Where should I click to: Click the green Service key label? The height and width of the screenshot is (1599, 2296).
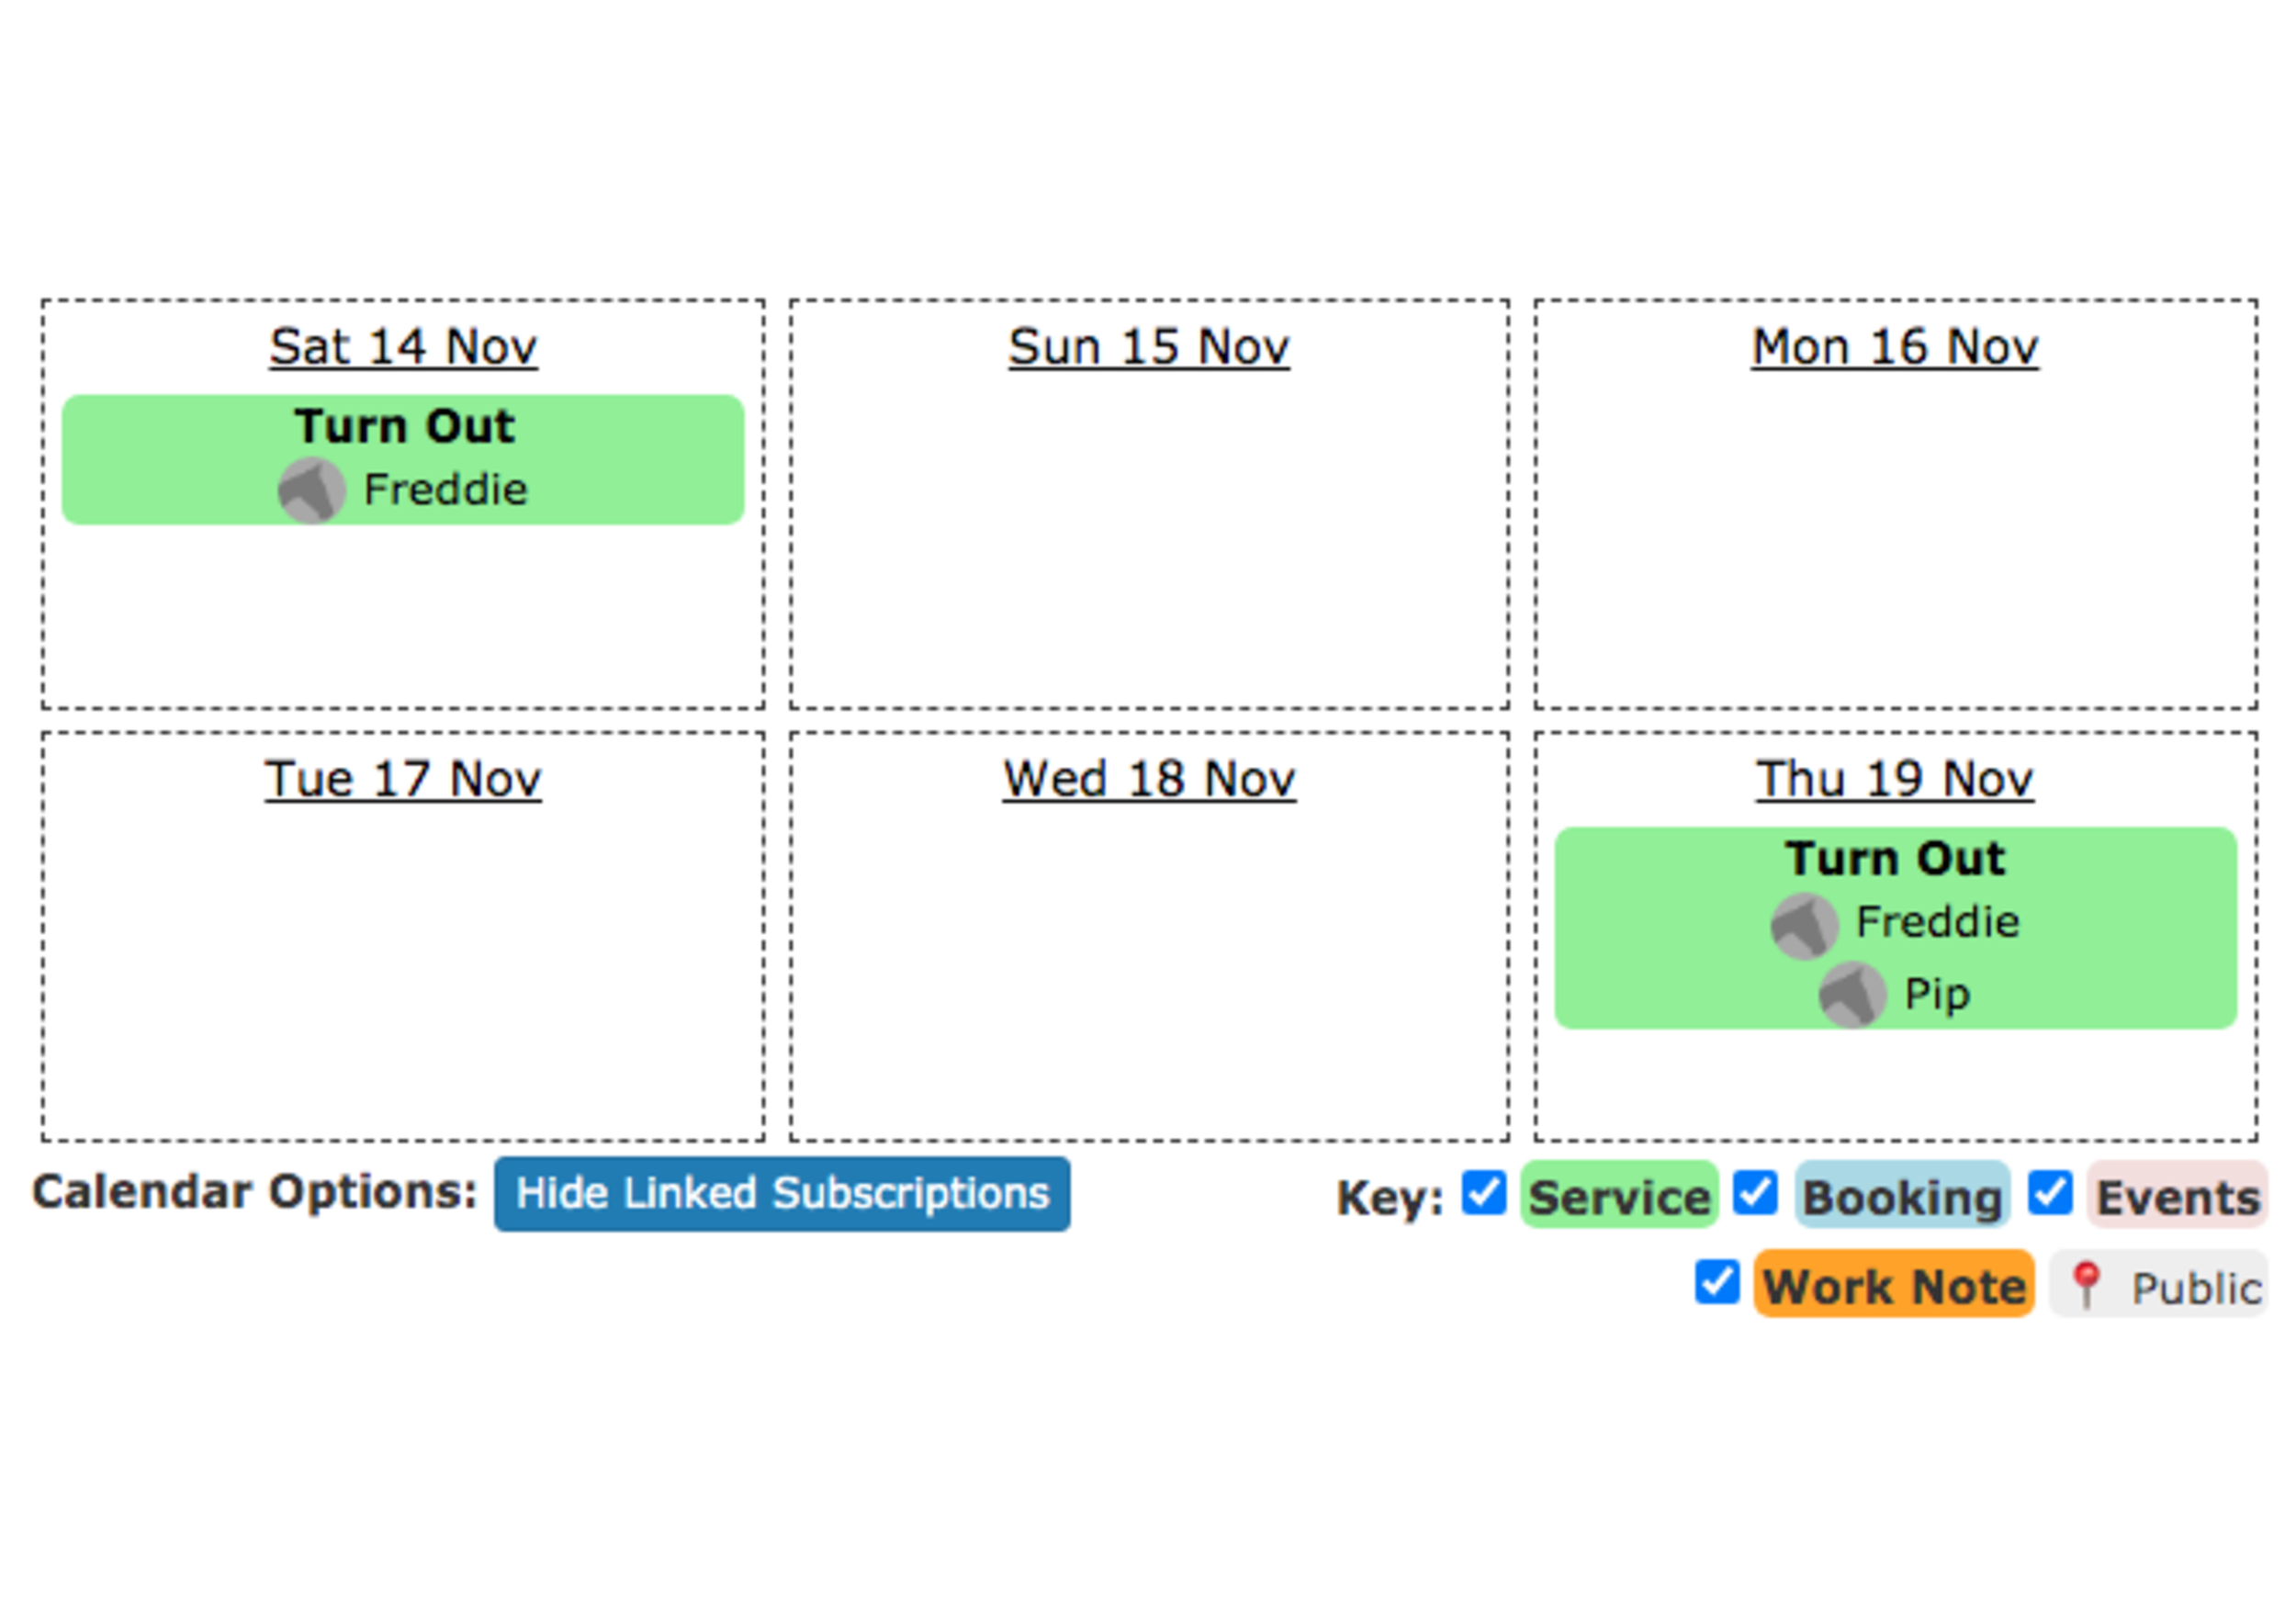pos(1619,1195)
